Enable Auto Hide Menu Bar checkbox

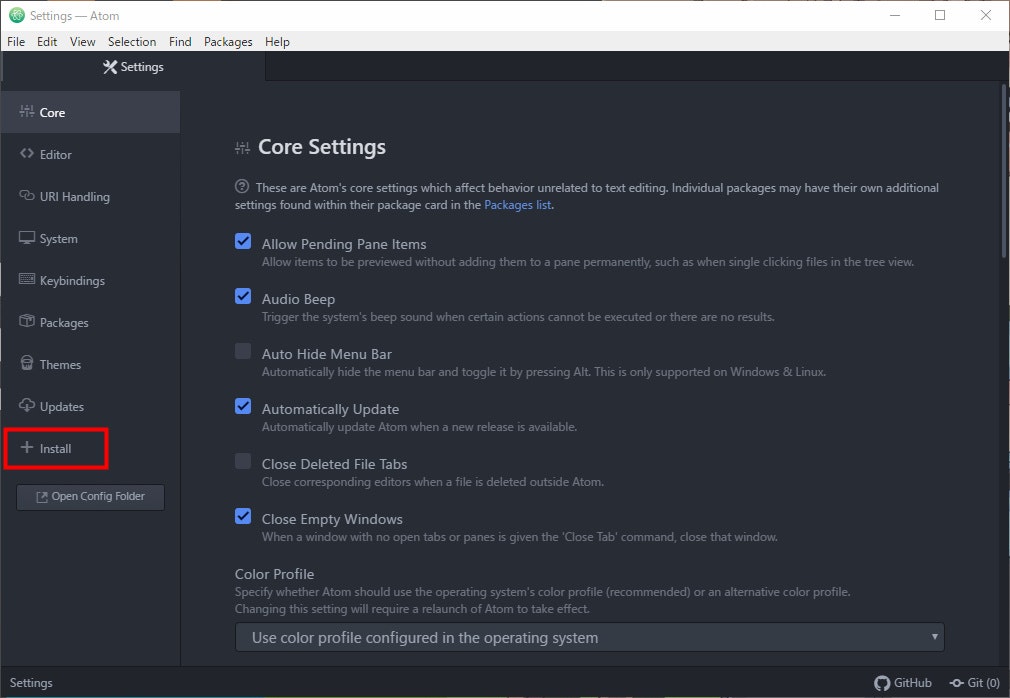coord(243,351)
